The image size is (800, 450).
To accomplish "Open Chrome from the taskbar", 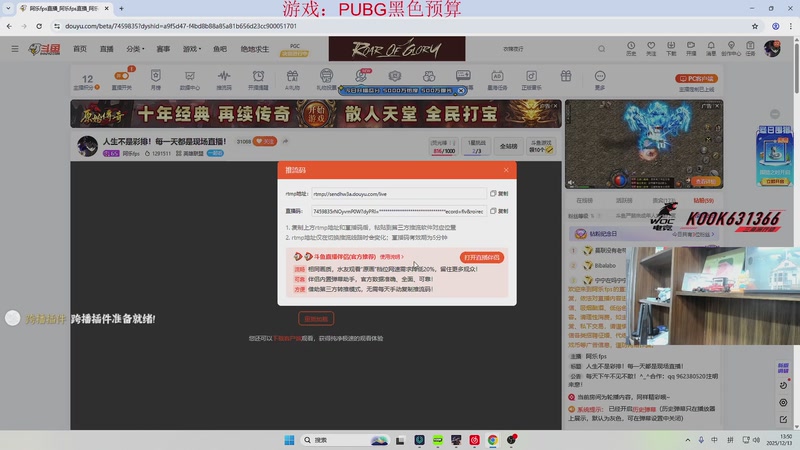I will pos(492,440).
